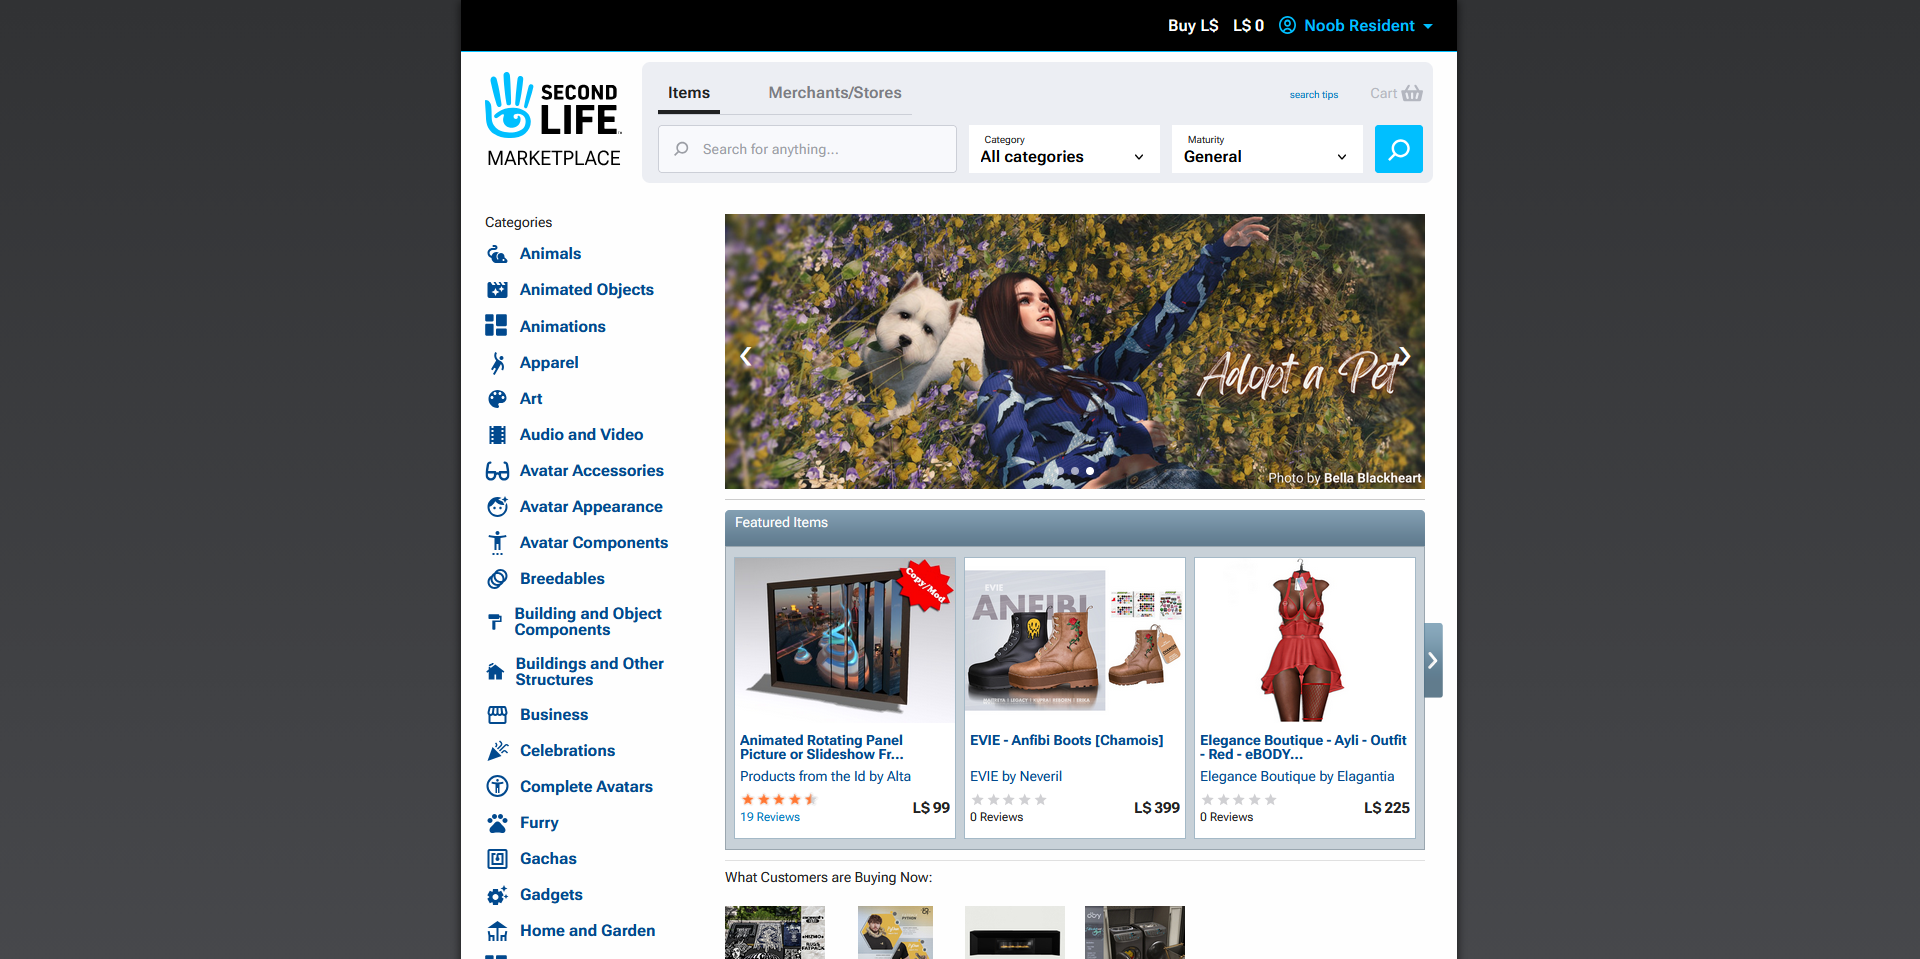The width and height of the screenshot is (1920, 959).
Task: Select the Items search tab
Action: pyautogui.click(x=689, y=93)
